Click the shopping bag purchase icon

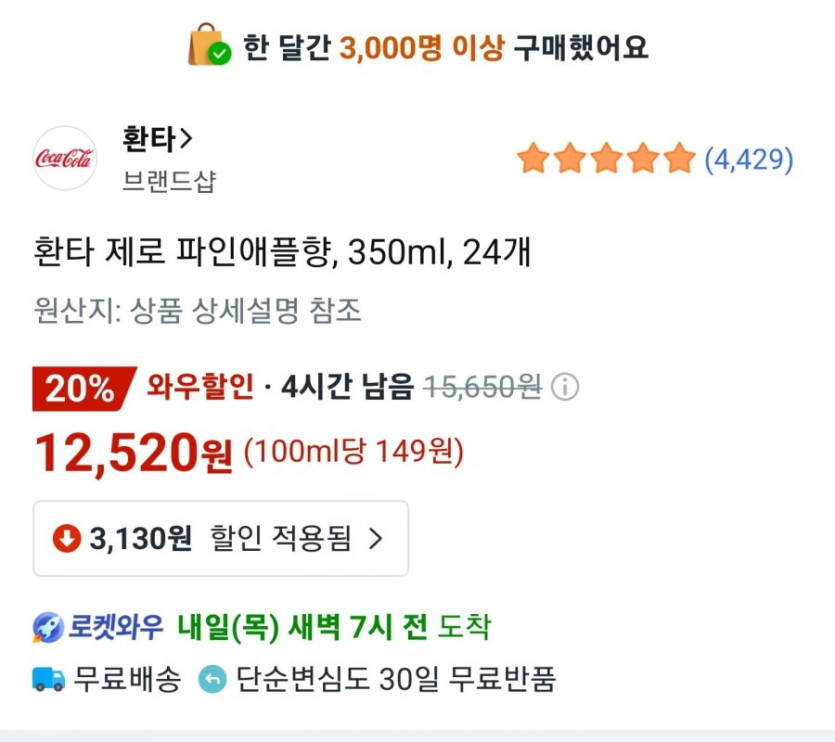pos(208,46)
